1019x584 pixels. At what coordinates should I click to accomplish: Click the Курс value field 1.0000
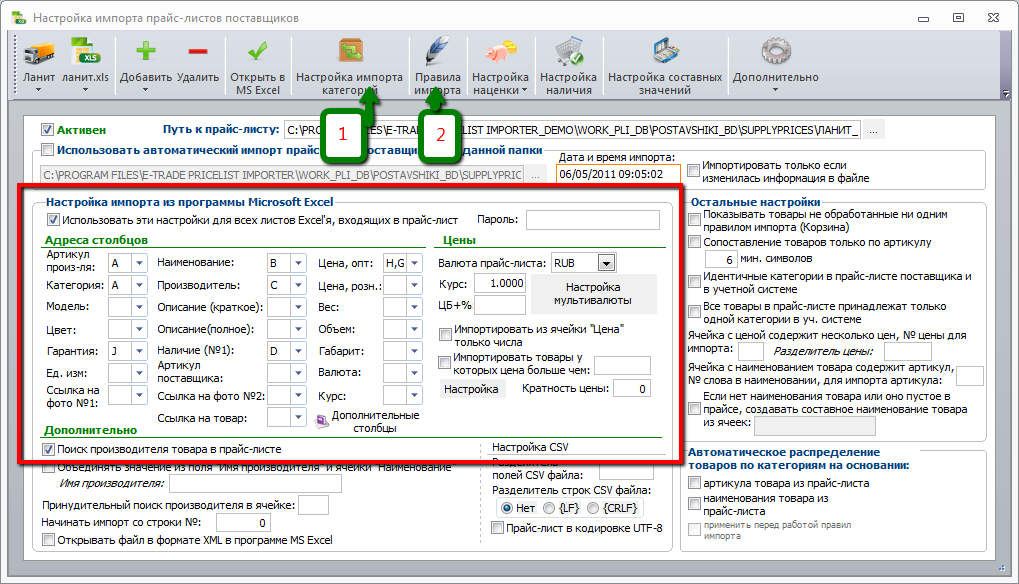[x=500, y=283]
